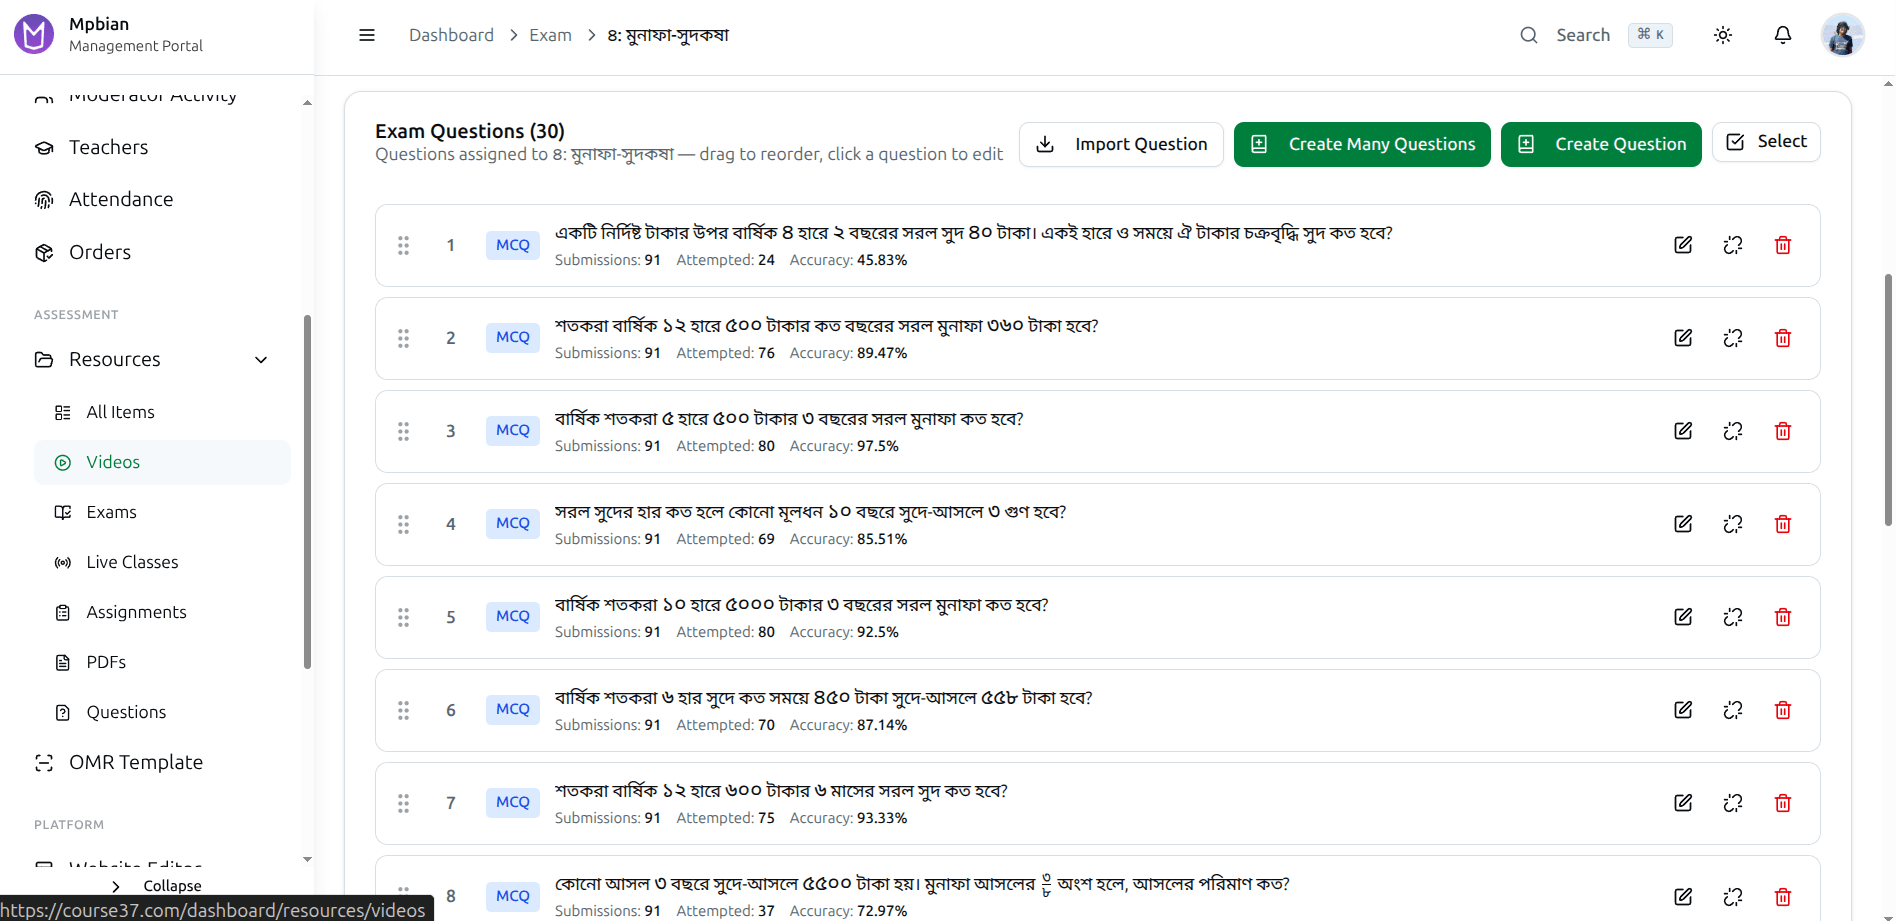This screenshot has height=921, width=1896.
Task: Open question 2 about ১২ হারে ৫০০ টাকার
Action: pyautogui.click(x=826, y=326)
